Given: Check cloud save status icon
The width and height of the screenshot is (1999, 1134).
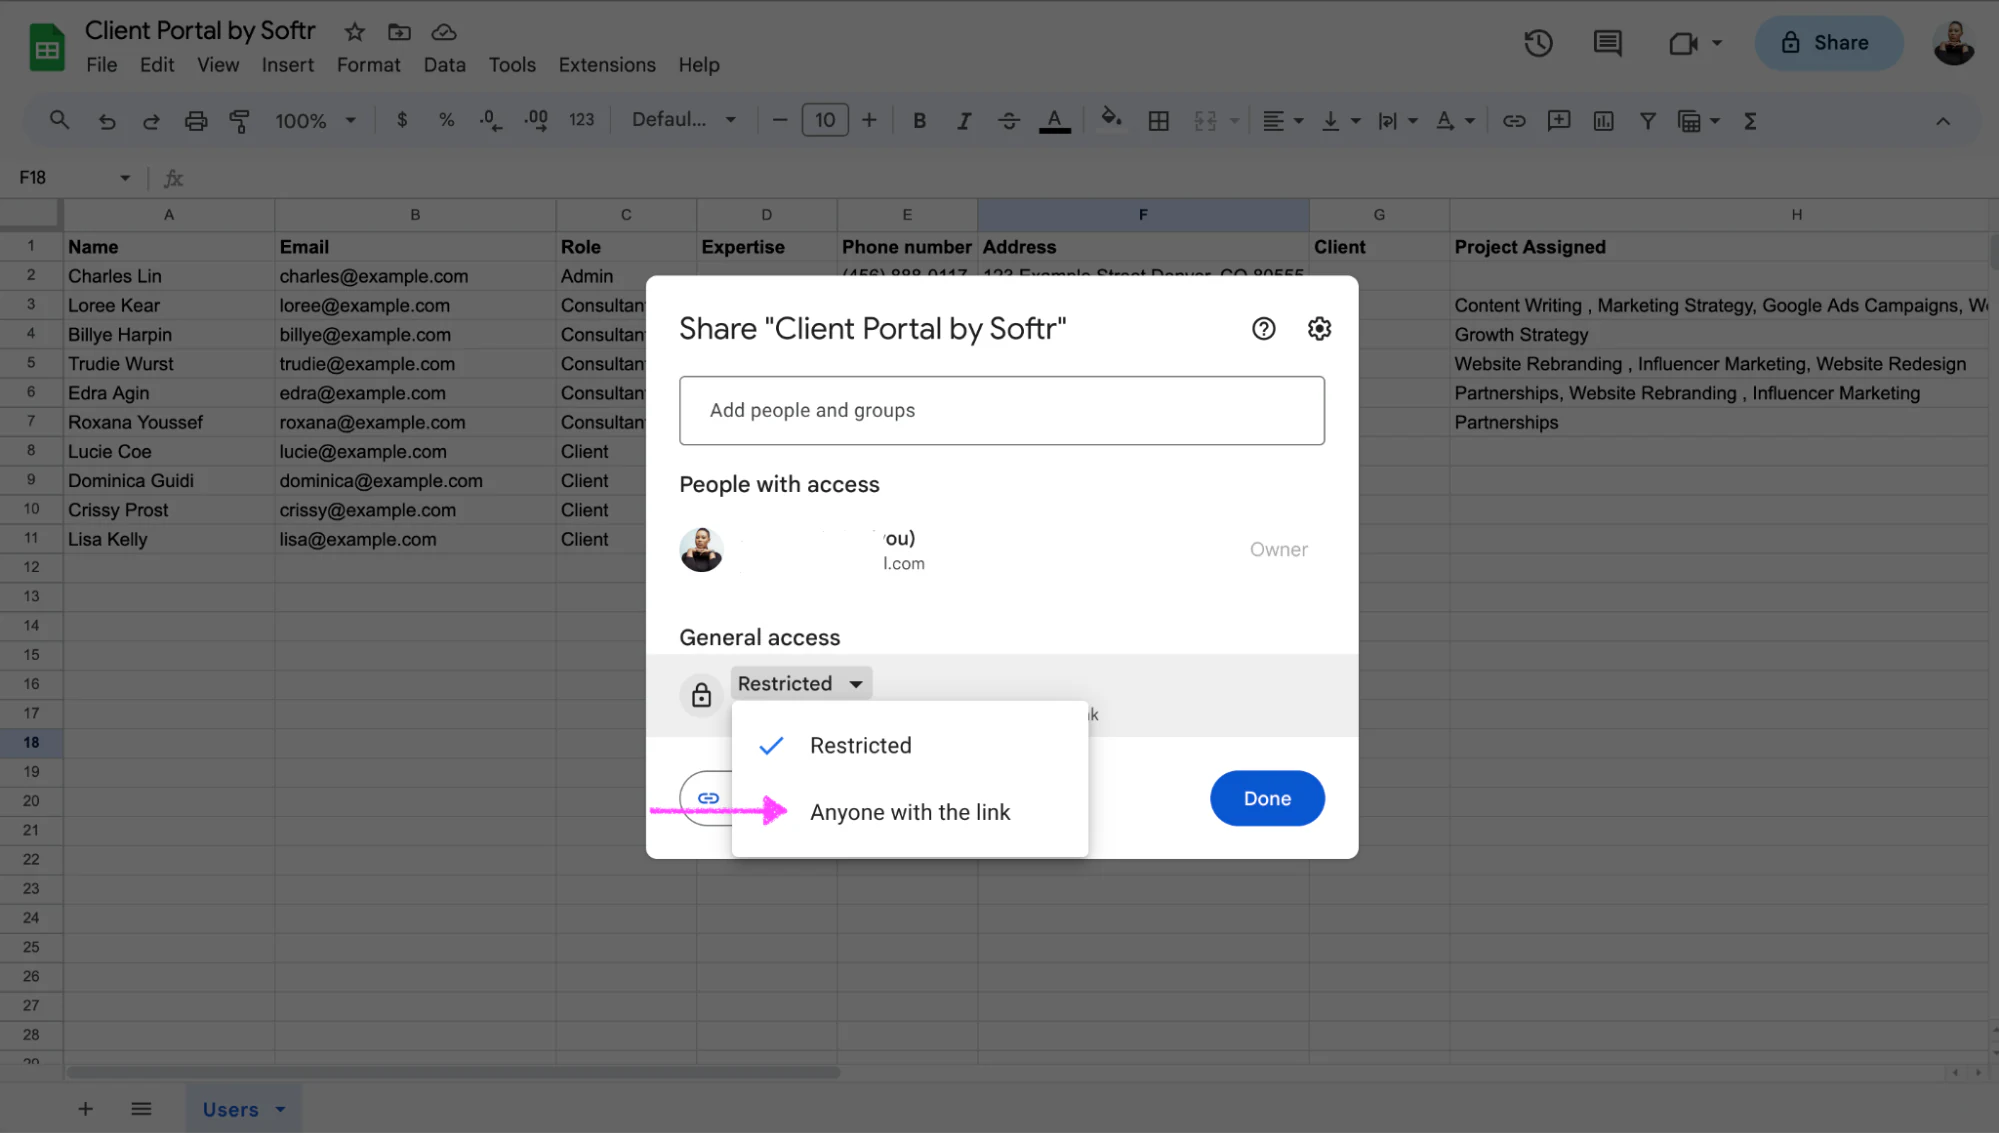Looking at the screenshot, I should tap(444, 32).
